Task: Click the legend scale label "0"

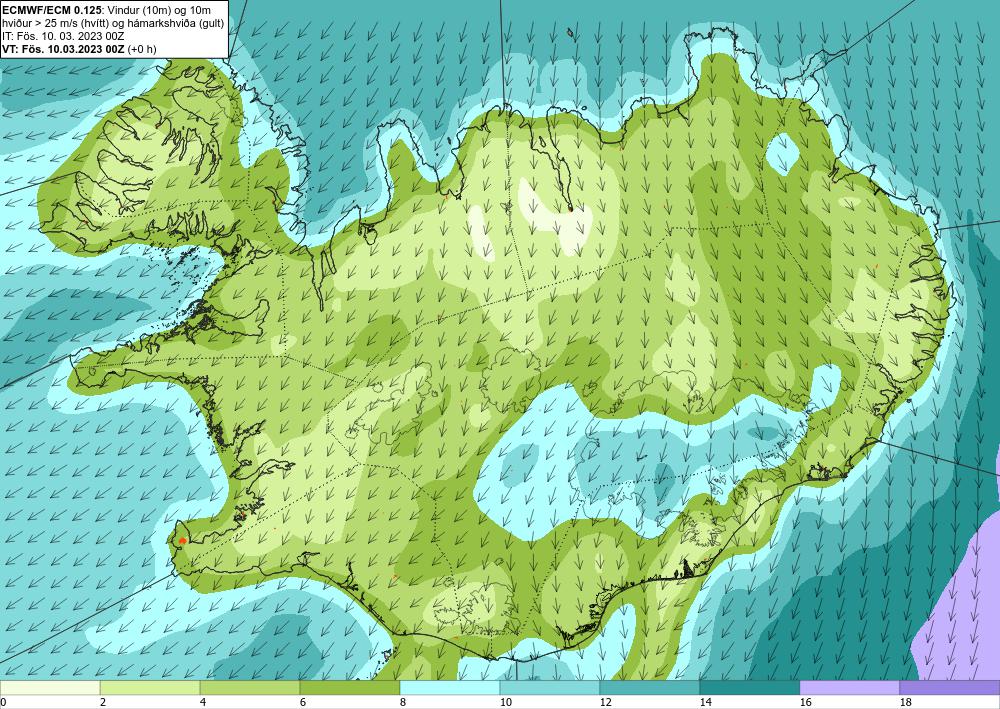Action: pyautogui.click(x=3, y=702)
